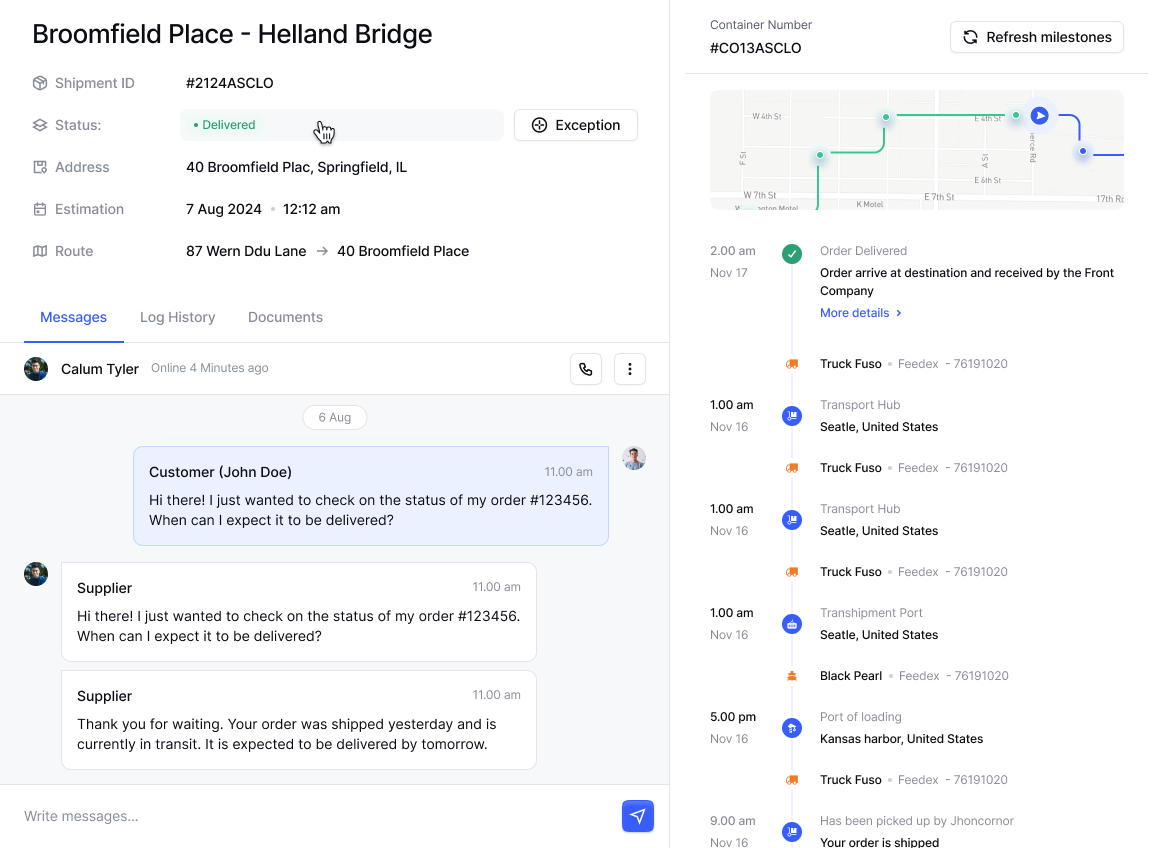The image size is (1164, 848).
Task: Click the Route map icon
Action: 40,251
